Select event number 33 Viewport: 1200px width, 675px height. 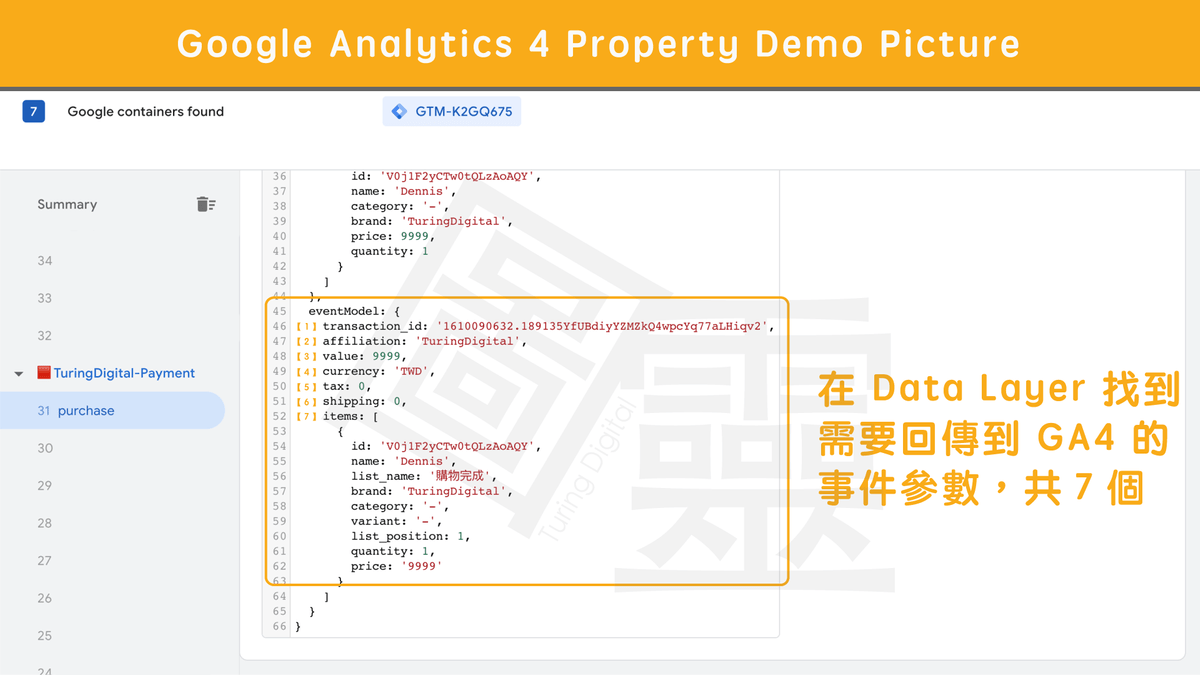45,298
